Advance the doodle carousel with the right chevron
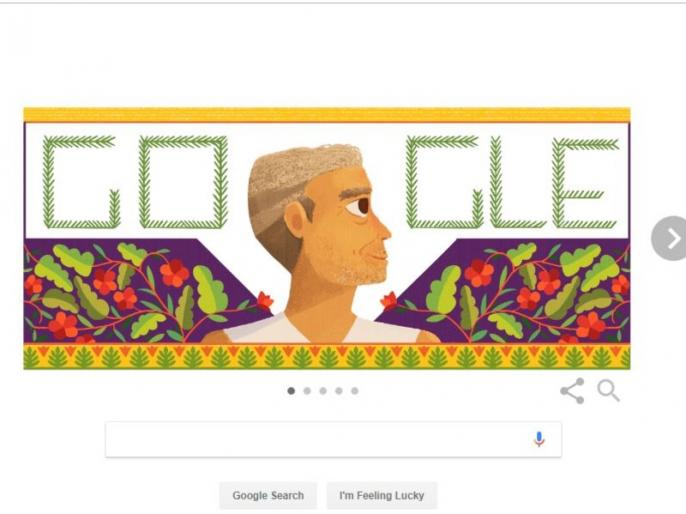The width and height of the screenshot is (686, 514). pos(669,238)
